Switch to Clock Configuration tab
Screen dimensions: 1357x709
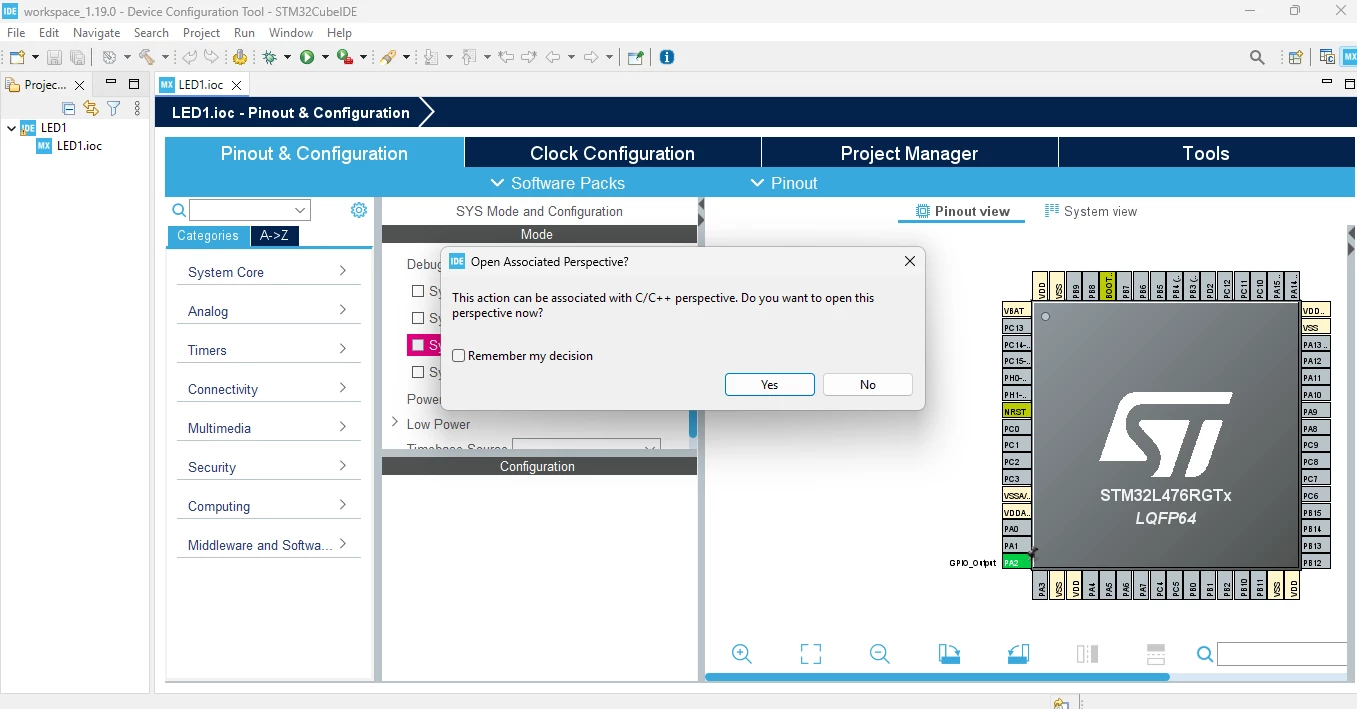[x=612, y=153]
